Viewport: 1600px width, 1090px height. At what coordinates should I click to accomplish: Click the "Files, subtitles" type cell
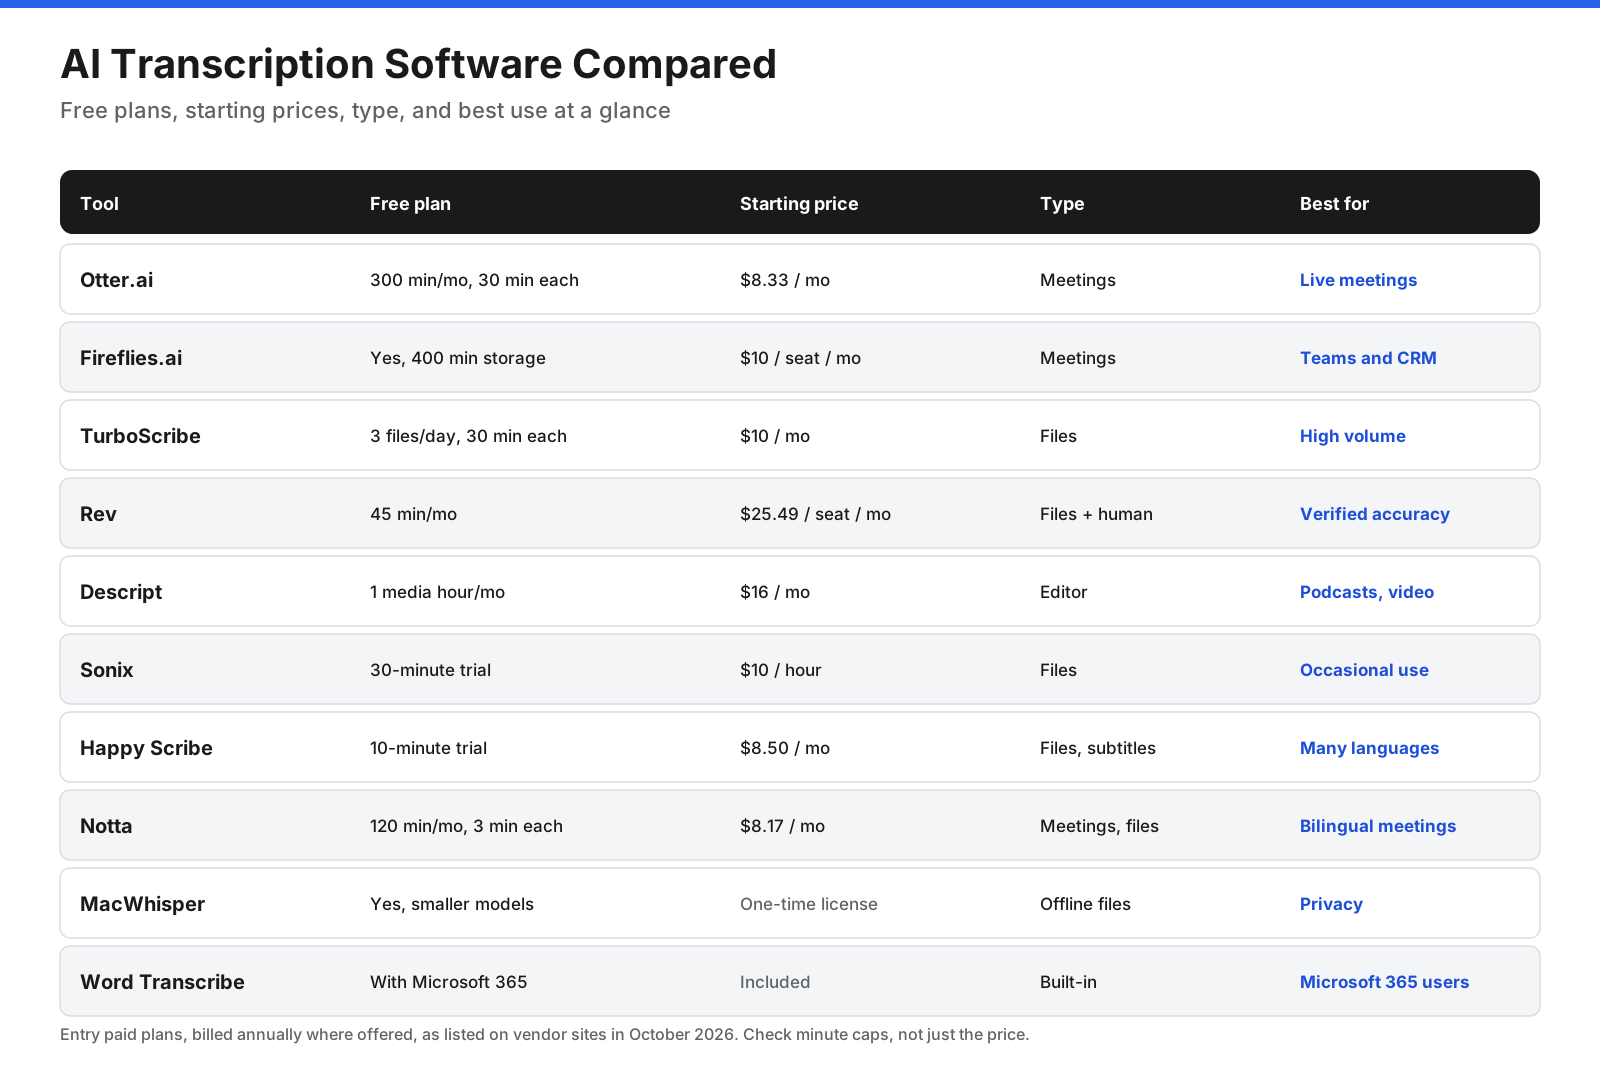1098,748
